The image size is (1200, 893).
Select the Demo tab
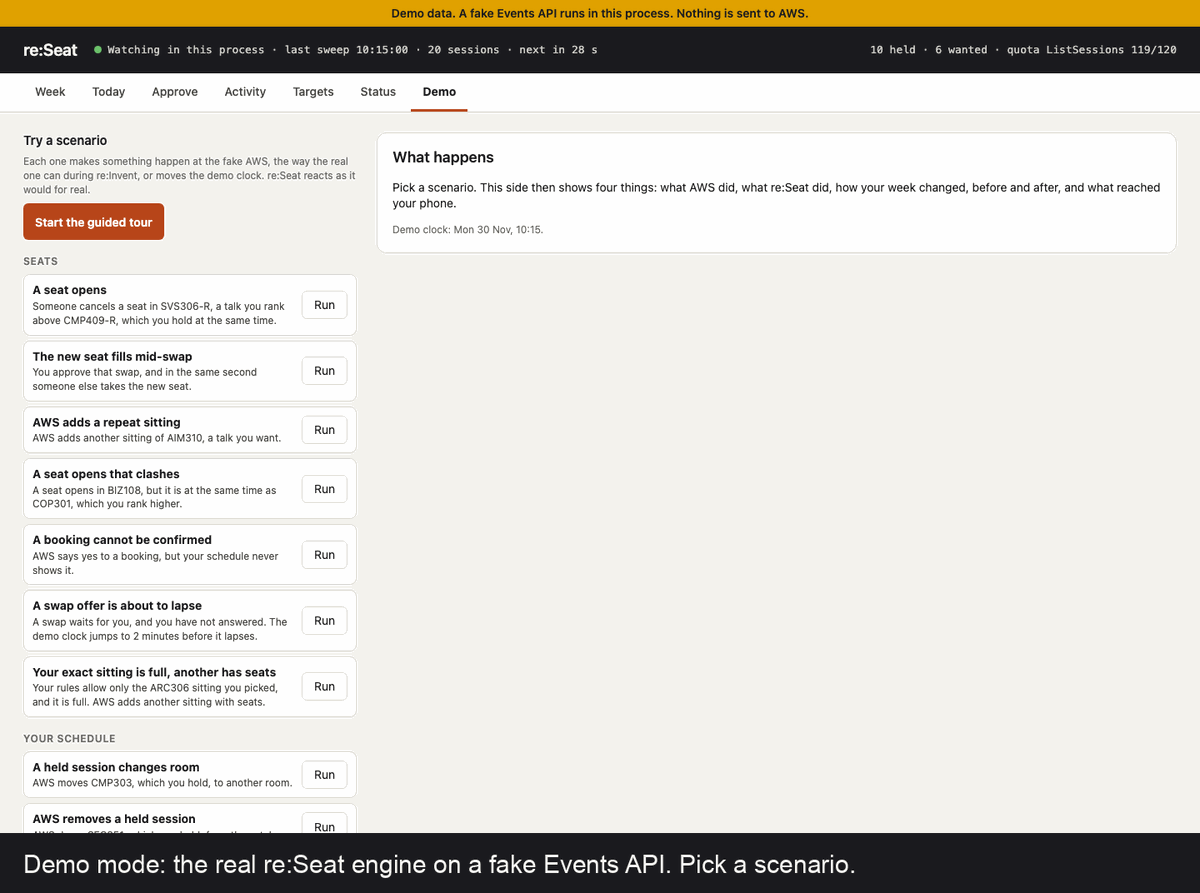click(x=439, y=92)
